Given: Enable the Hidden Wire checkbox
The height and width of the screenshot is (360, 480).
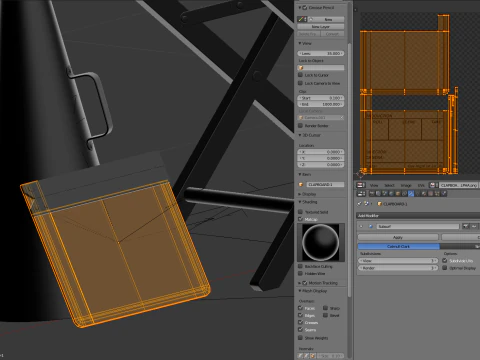Looking at the screenshot, I should (x=300, y=273).
